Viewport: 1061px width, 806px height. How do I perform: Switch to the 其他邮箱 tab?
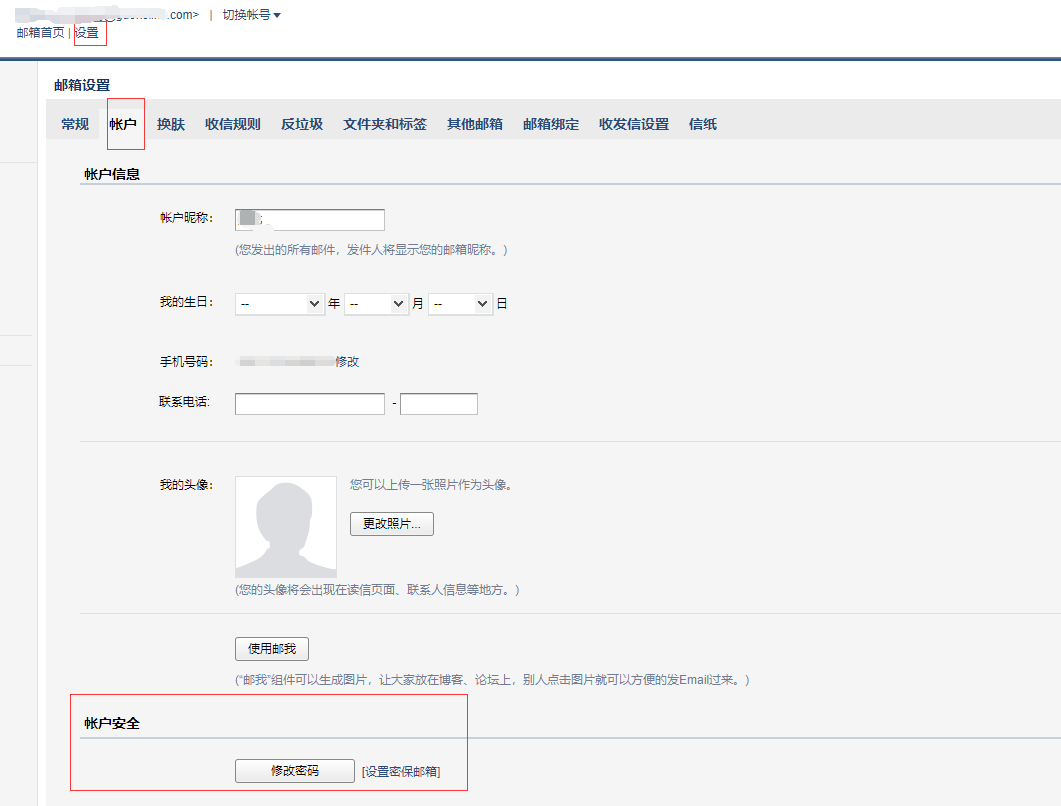475,124
